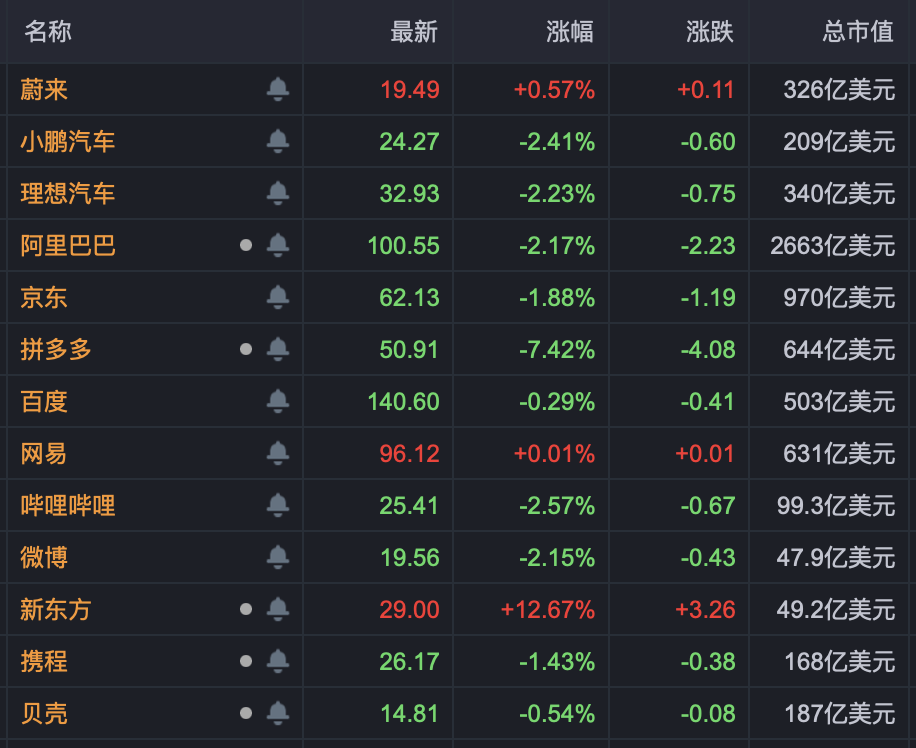This screenshot has width=916, height=748.
Task: Click the gray dot next to 贝壳
Action: (246, 713)
